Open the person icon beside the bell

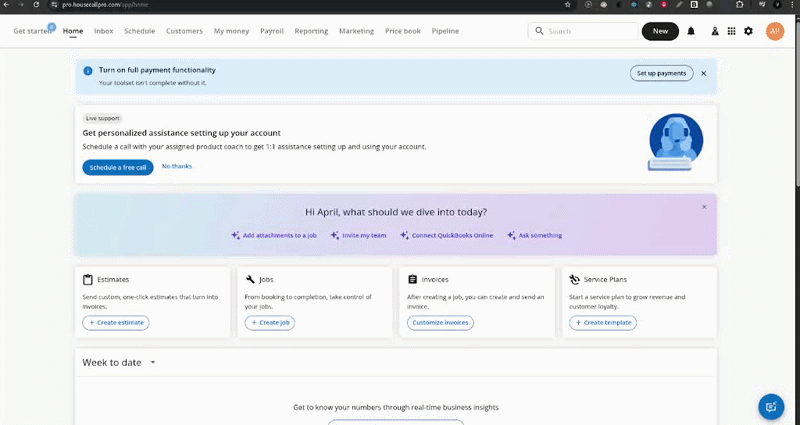tap(715, 31)
